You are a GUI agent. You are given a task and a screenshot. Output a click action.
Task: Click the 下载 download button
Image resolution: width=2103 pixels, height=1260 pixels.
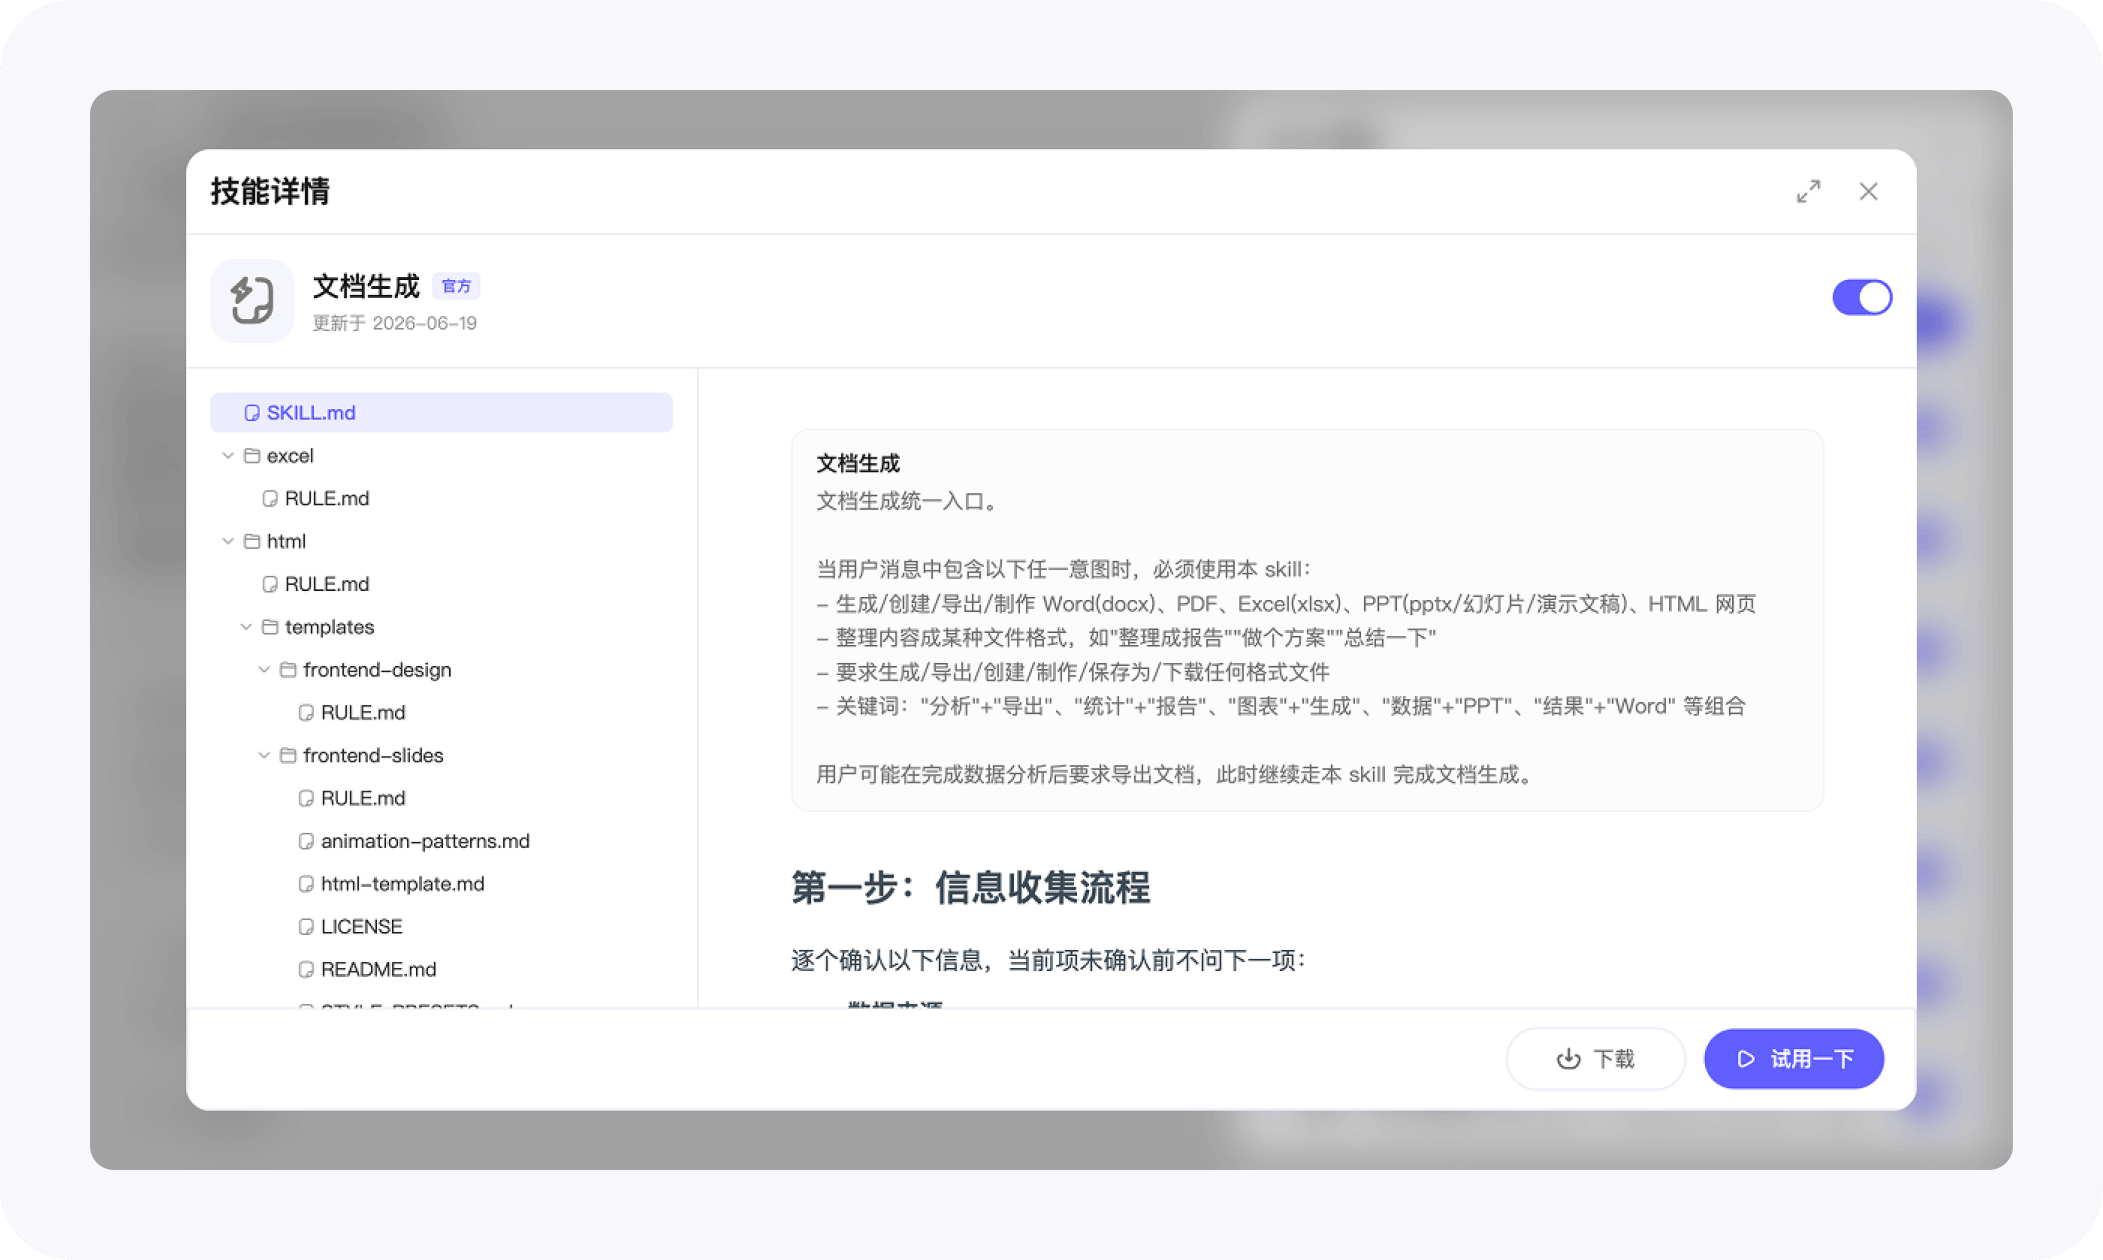click(x=1595, y=1058)
